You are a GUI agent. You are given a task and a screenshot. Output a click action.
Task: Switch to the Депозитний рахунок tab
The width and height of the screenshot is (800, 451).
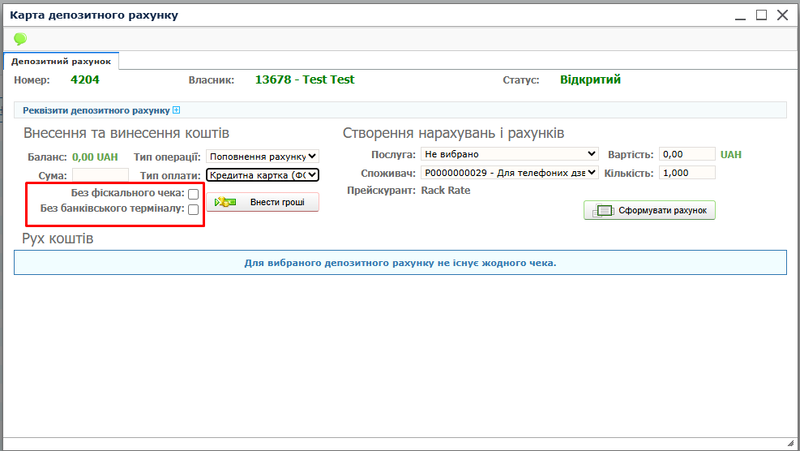point(61,61)
